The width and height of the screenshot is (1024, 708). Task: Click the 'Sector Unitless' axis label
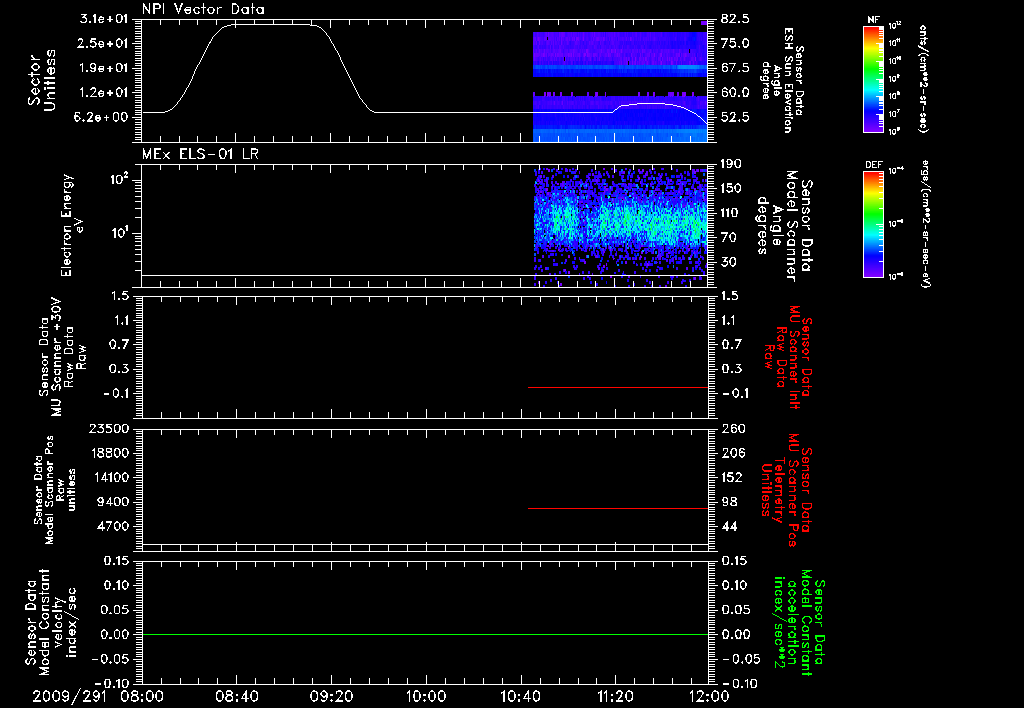coord(42,80)
